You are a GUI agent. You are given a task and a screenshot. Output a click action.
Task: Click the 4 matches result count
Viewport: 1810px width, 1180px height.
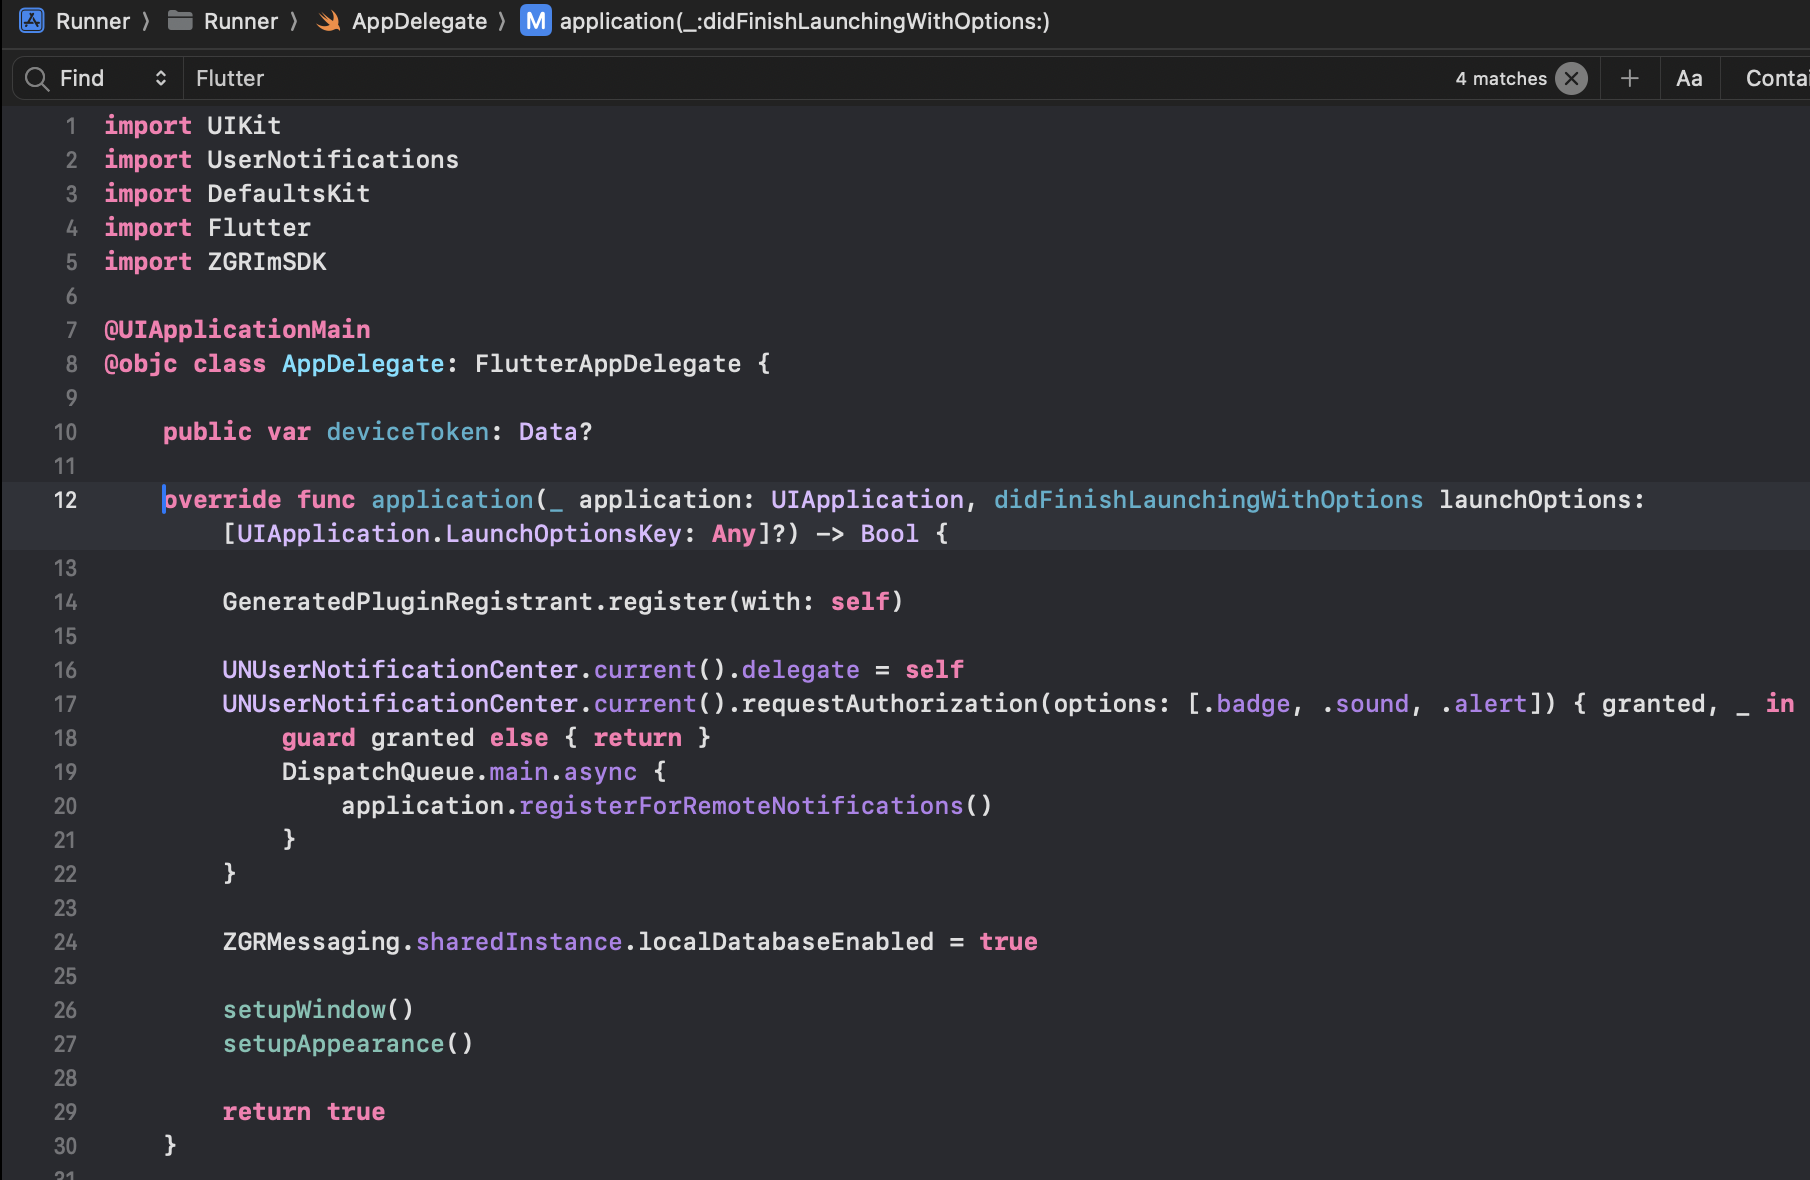pyautogui.click(x=1501, y=78)
